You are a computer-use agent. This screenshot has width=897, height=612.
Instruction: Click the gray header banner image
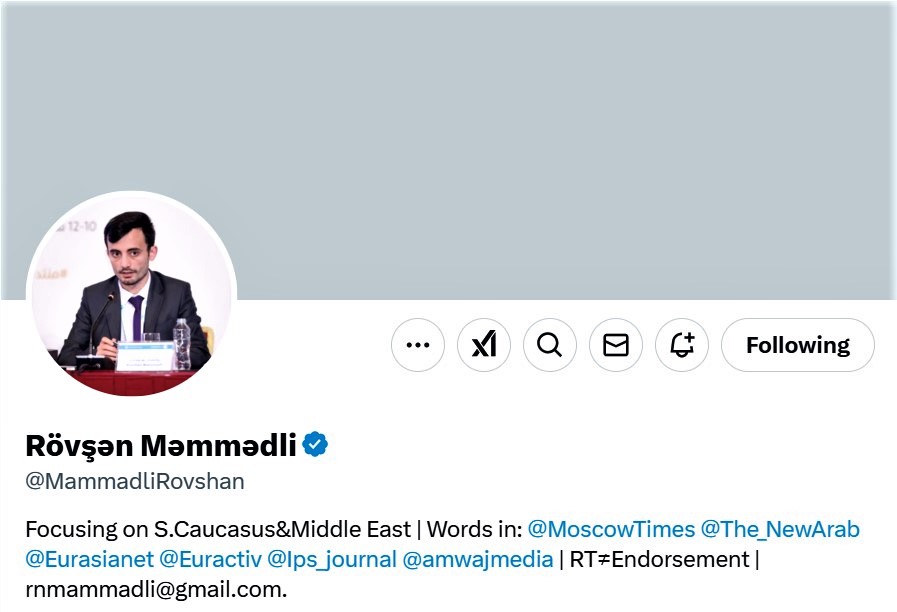[448, 150]
